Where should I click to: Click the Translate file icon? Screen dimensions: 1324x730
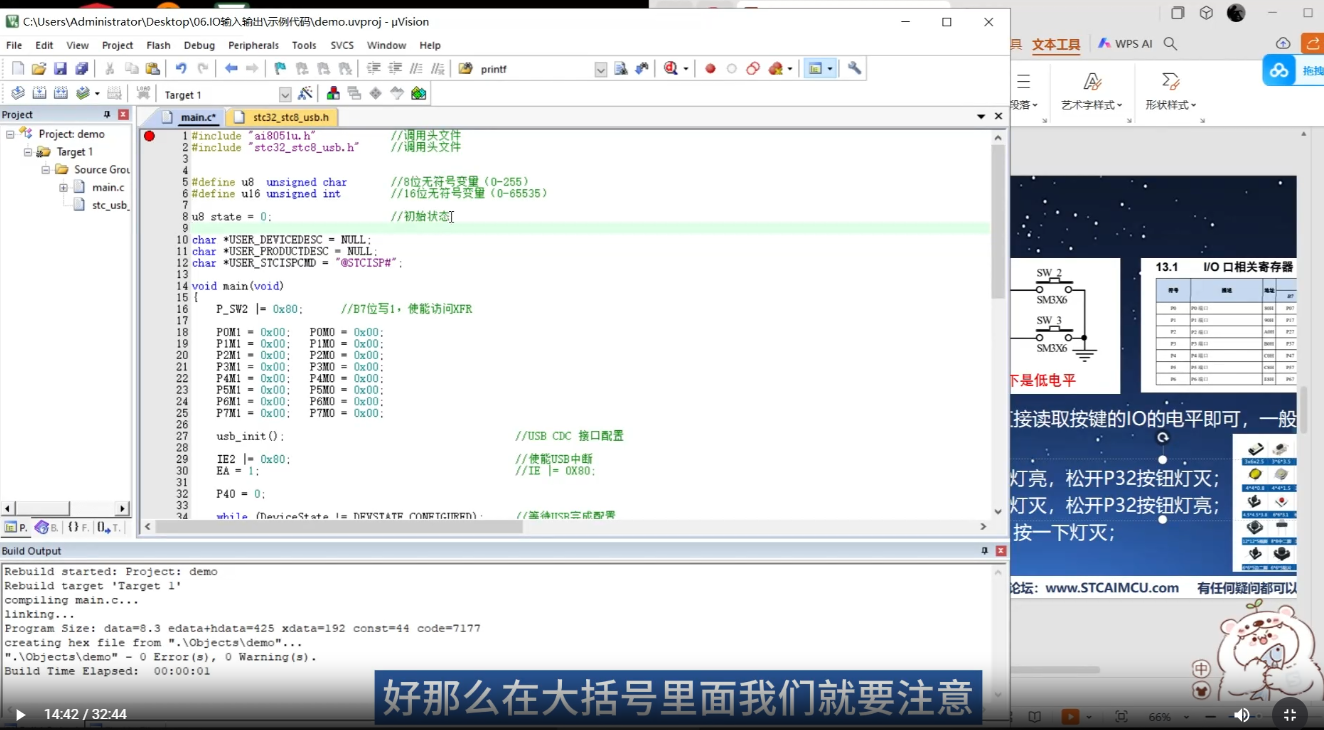(x=18, y=93)
